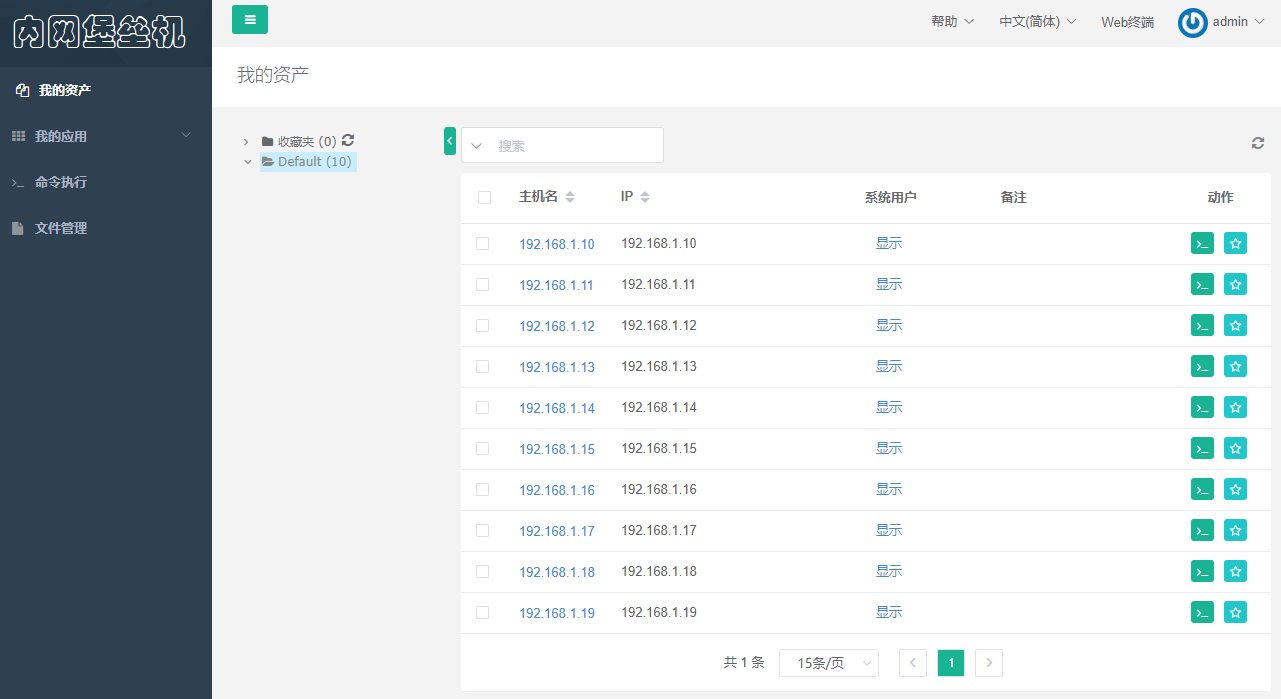Expand the 收藏夹 tree node
The height and width of the screenshot is (699, 1281).
pyautogui.click(x=246, y=142)
